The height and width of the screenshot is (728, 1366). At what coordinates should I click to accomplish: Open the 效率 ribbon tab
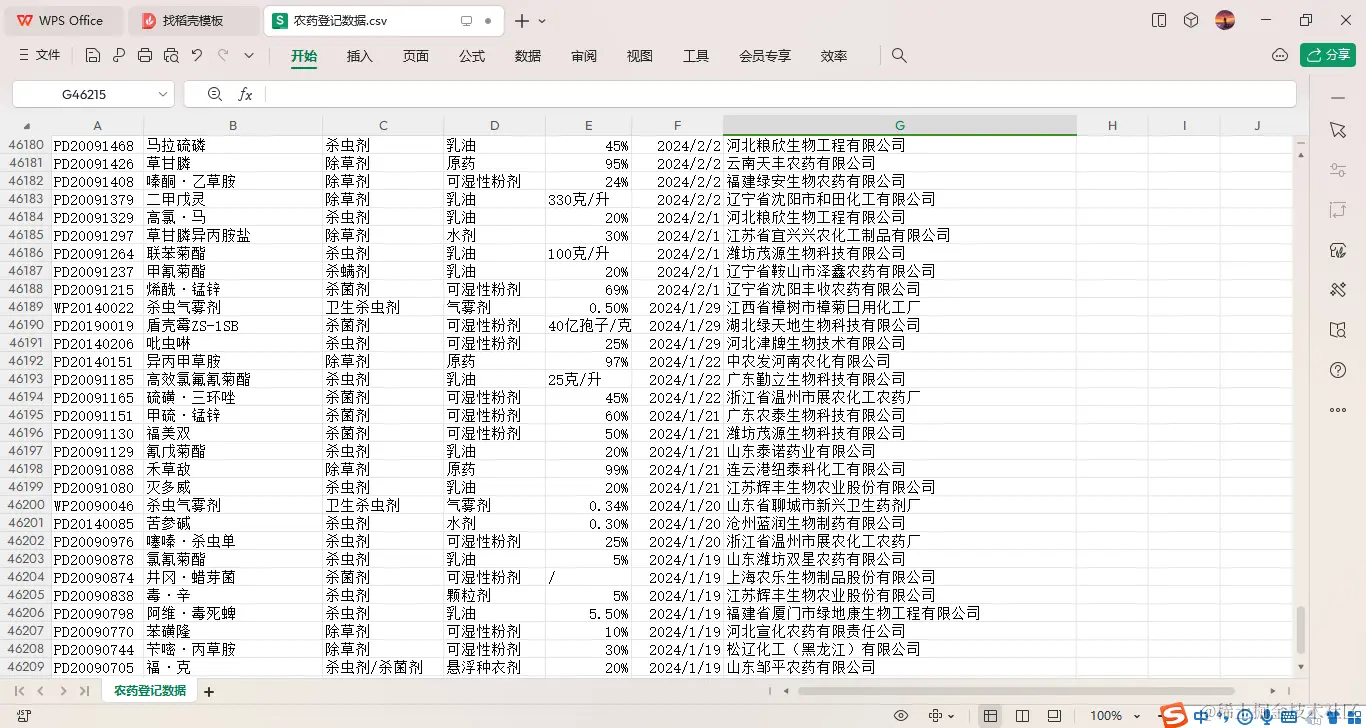834,56
